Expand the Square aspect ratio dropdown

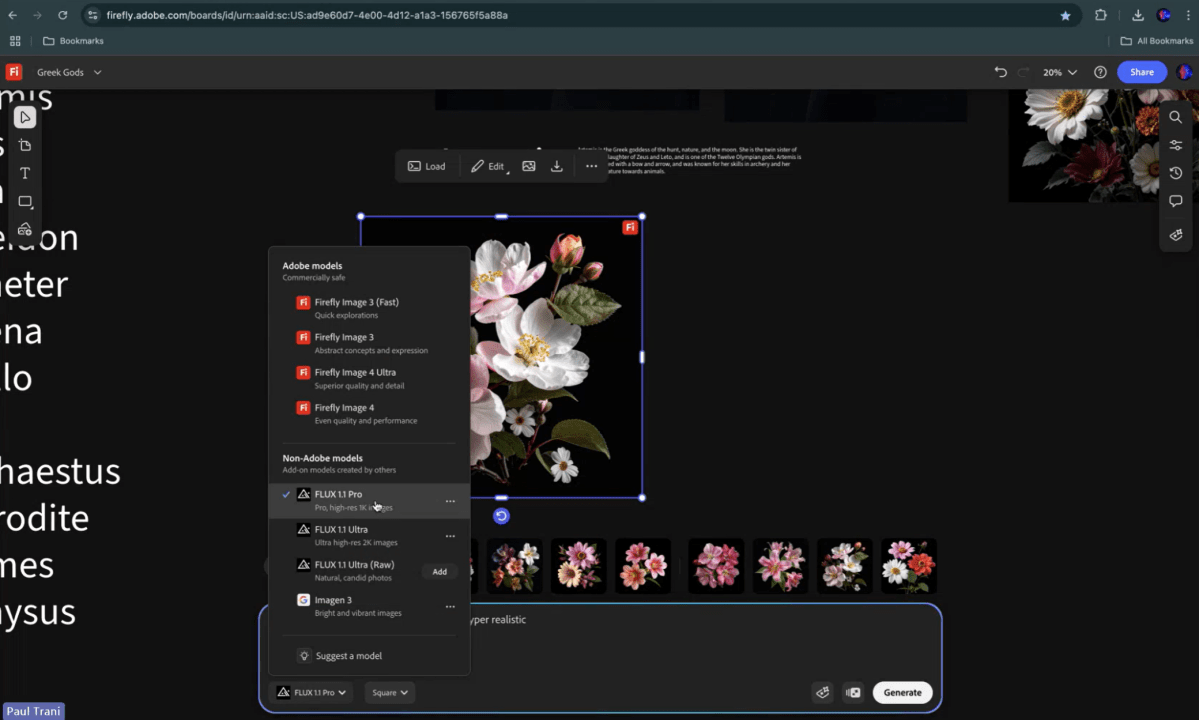point(389,692)
